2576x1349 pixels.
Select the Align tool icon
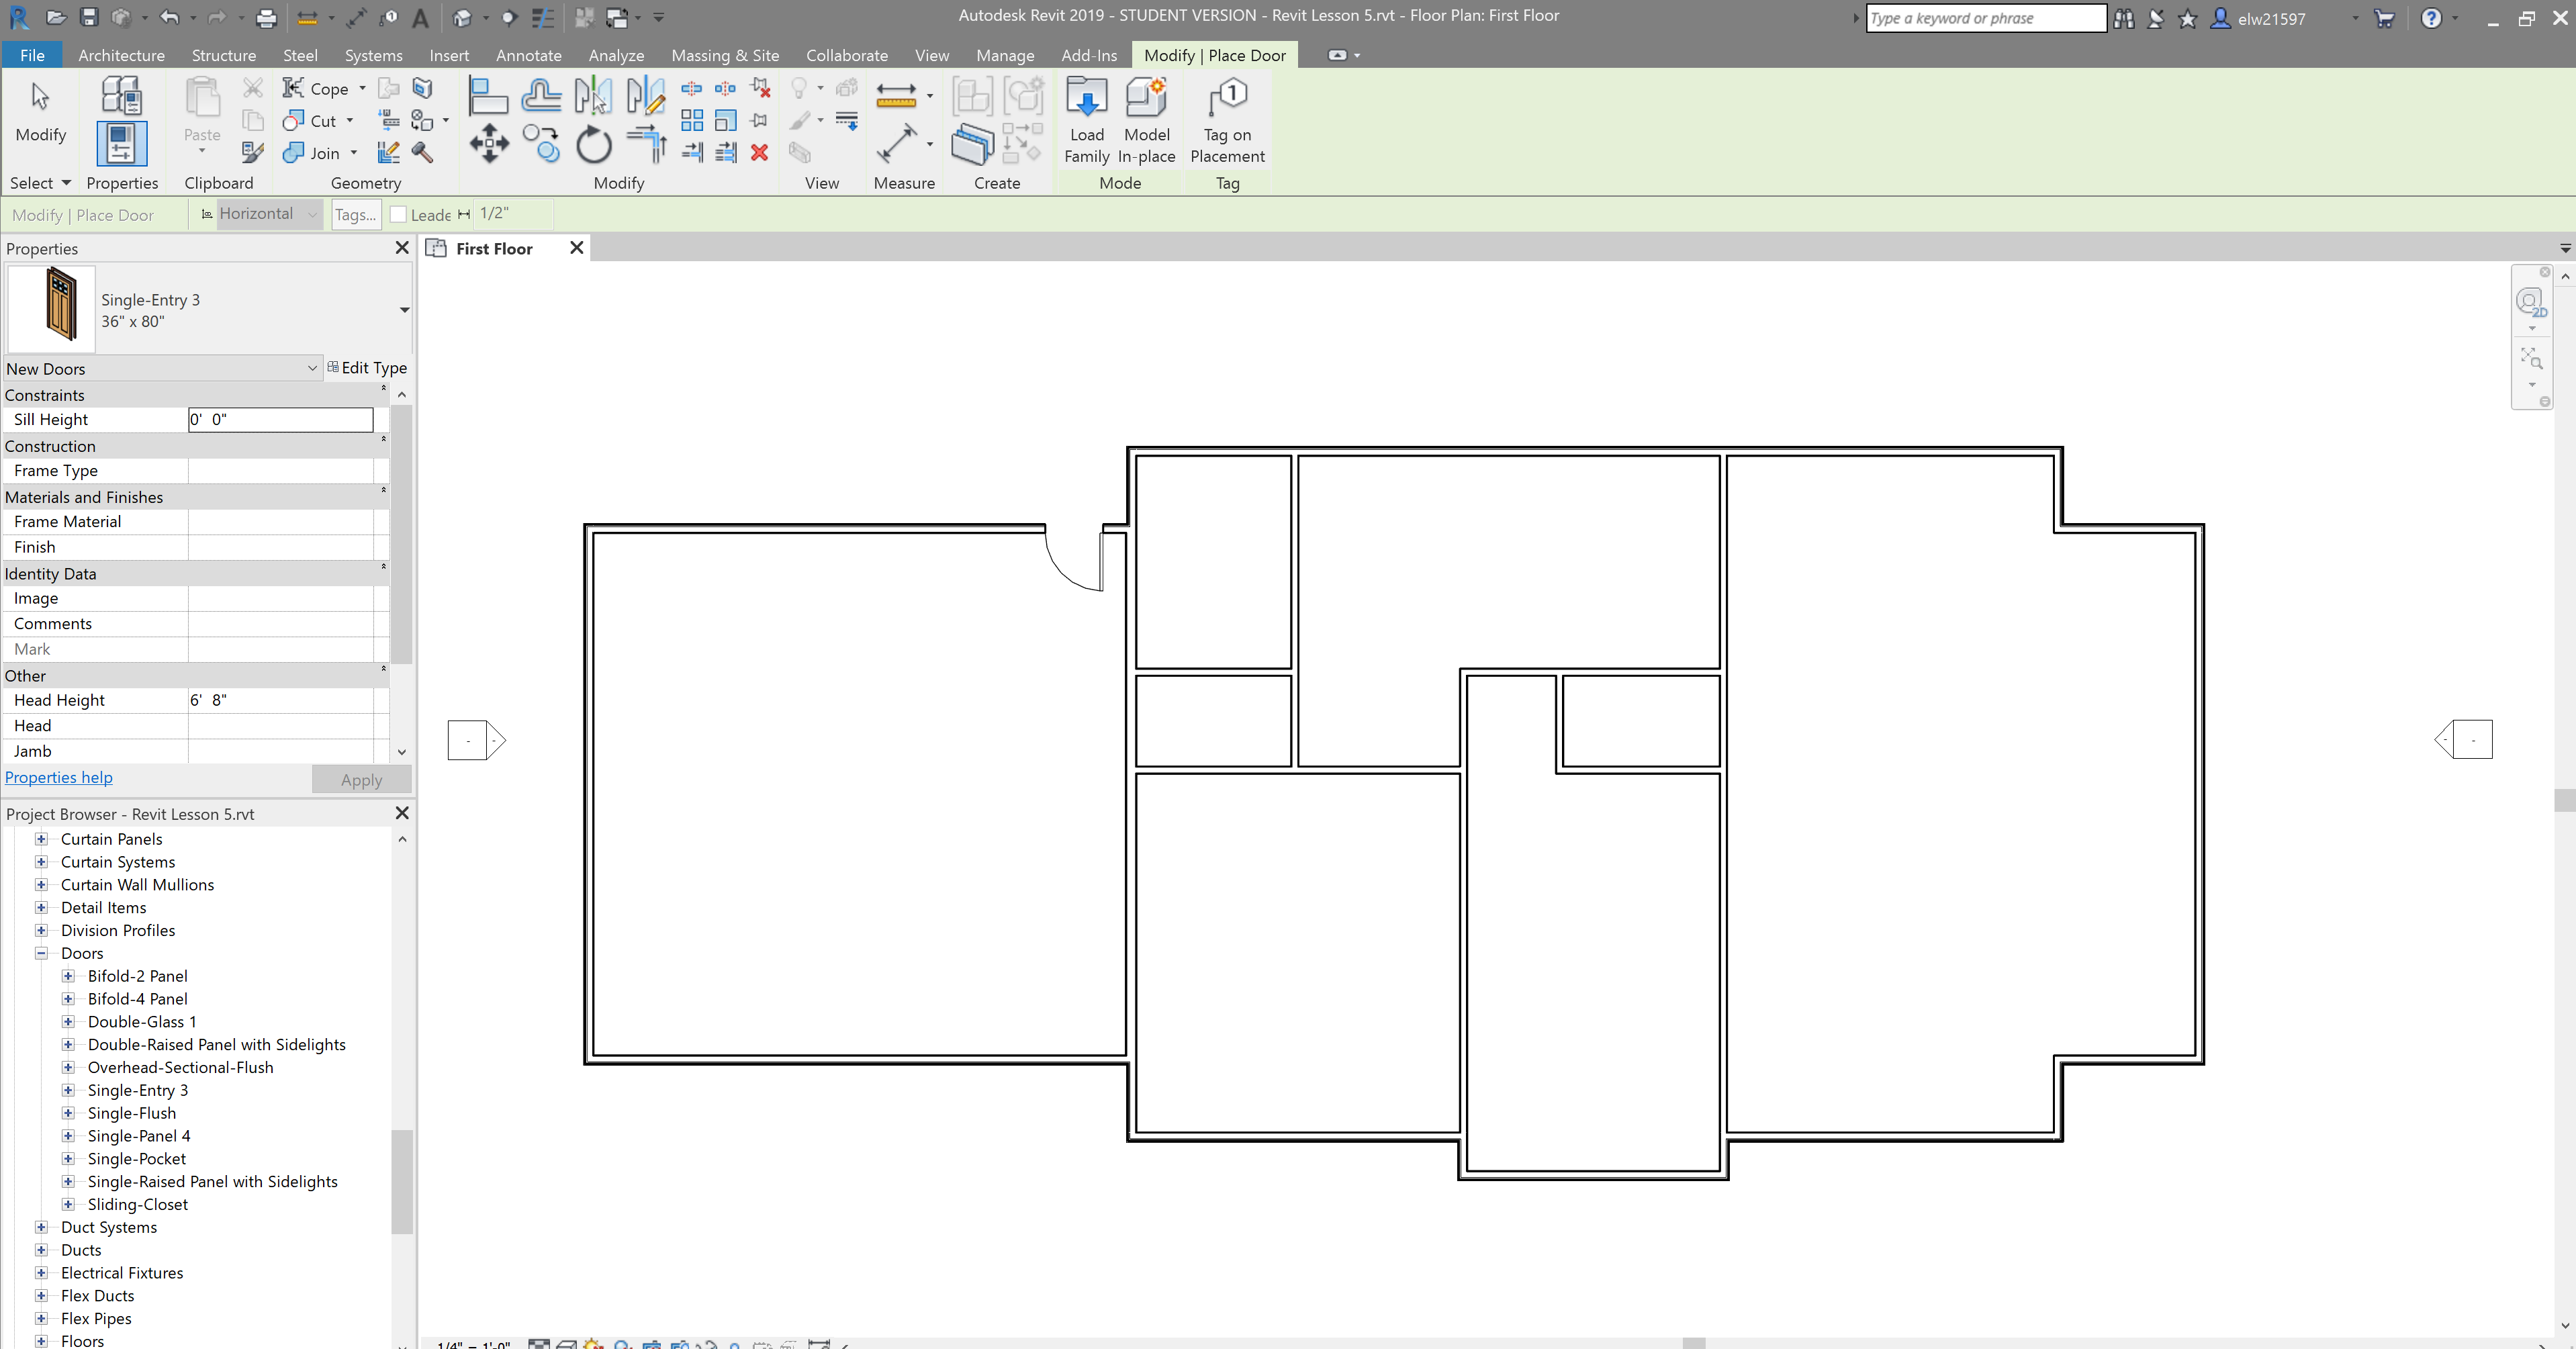(488, 96)
